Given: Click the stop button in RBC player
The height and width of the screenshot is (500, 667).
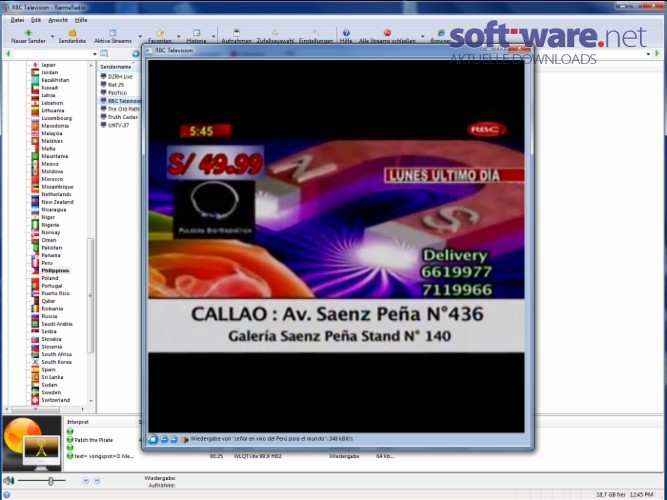Looking at the screenshot, I should coord(153,439).
